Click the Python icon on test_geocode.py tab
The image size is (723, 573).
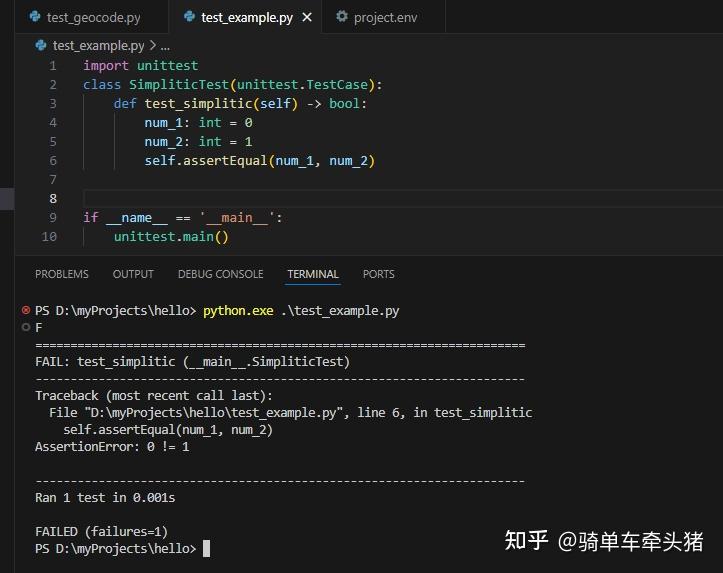(x=35, y=17)
